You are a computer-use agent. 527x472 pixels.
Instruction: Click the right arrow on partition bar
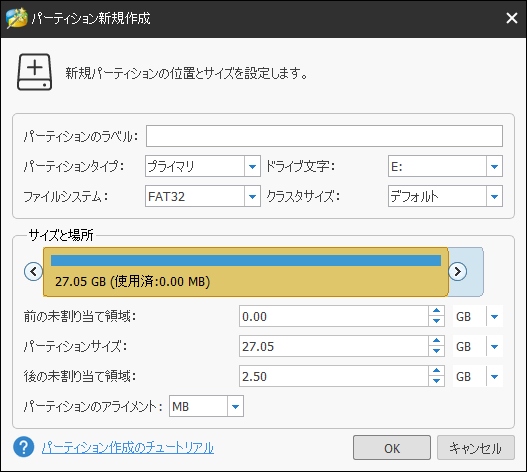pos(457,271)
